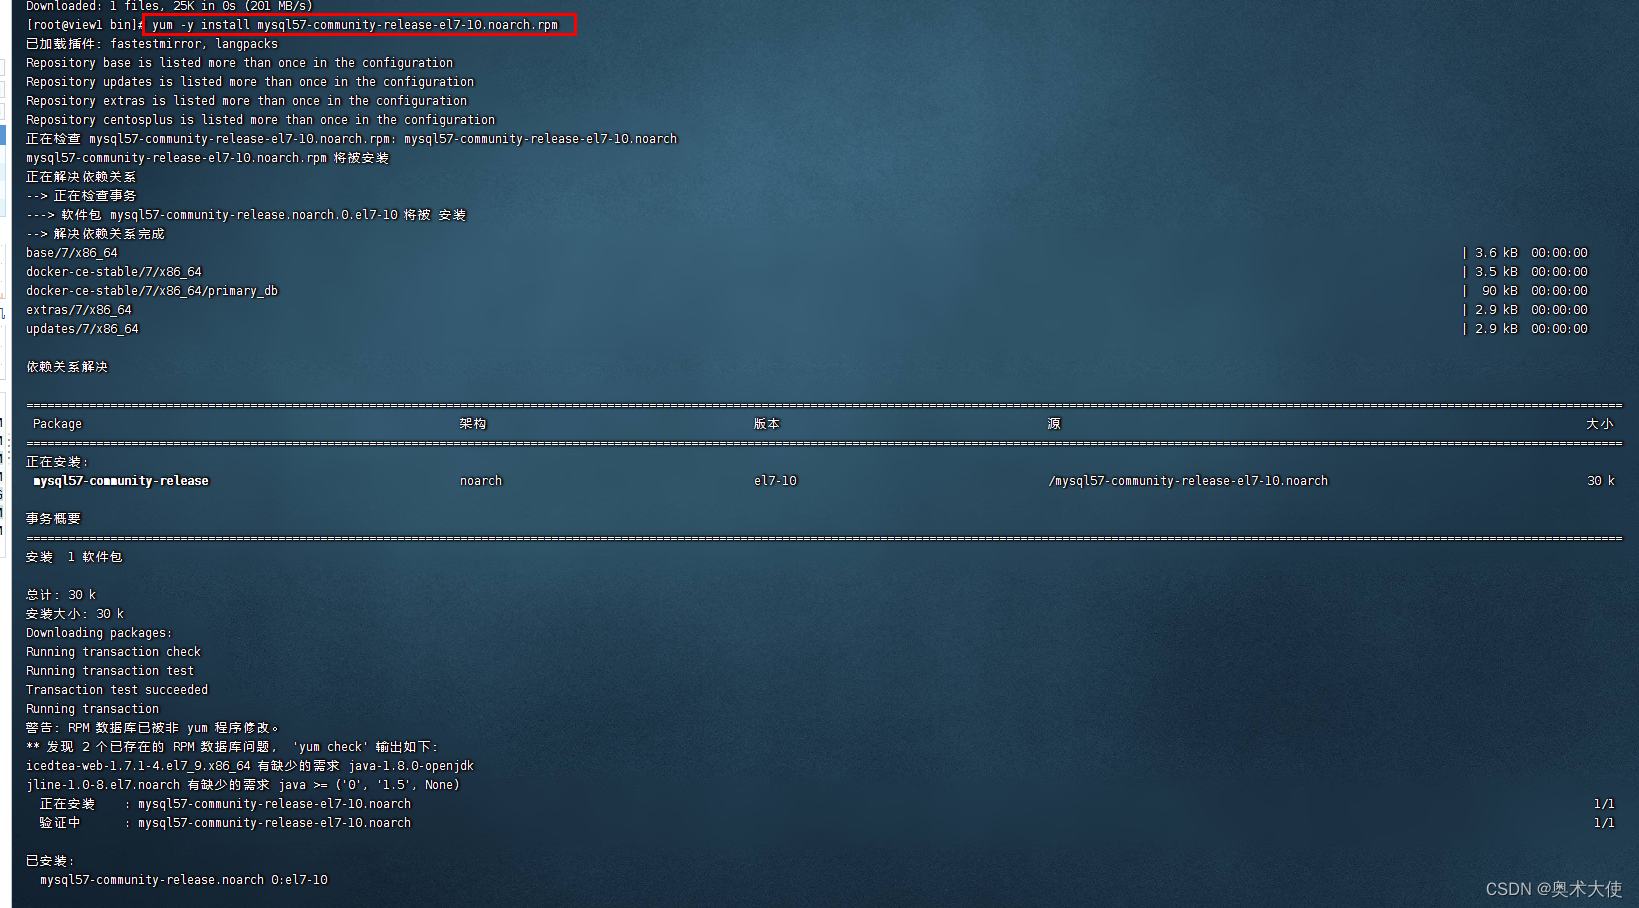Screen dimensions: 1639x908
Task: Click the '架构' column header
Action: coord(473,424)
